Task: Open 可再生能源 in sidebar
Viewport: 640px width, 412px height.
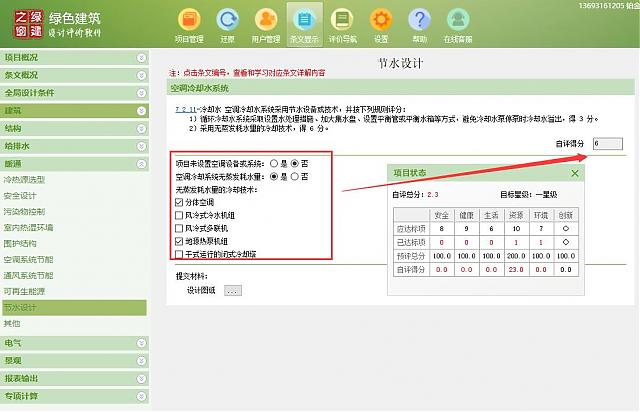Action: 24,291
